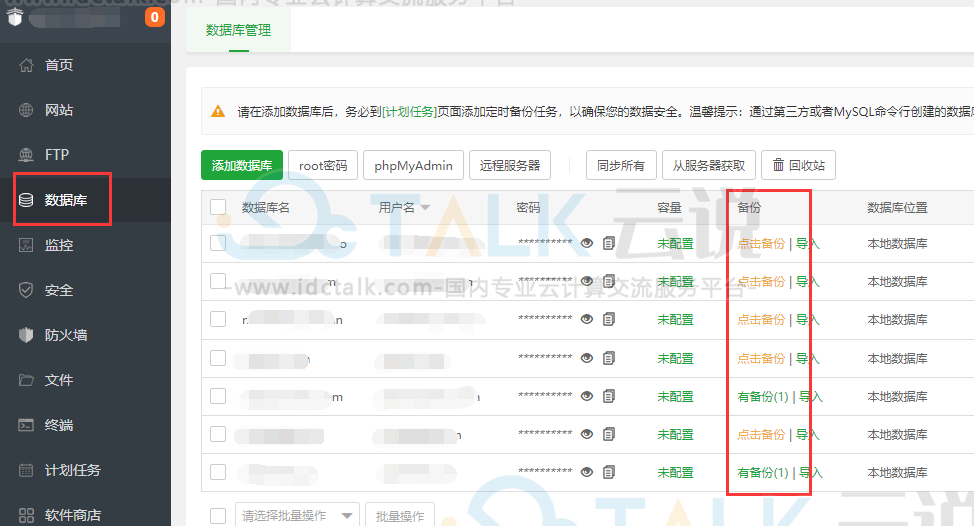Switch to the 数据库管理 tab
974x526 pixels.
pos(238,30)
